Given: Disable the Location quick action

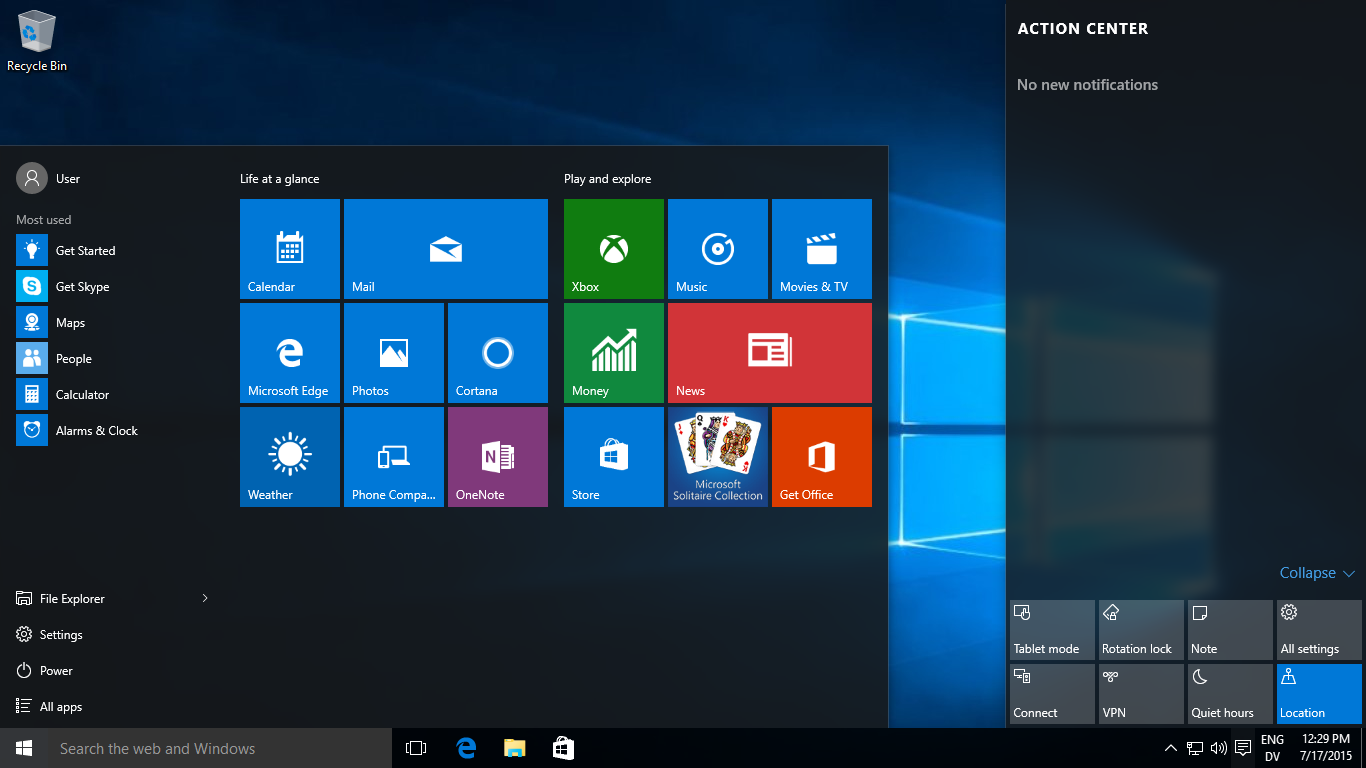Looking at the screenshot, I should 1318,693.
